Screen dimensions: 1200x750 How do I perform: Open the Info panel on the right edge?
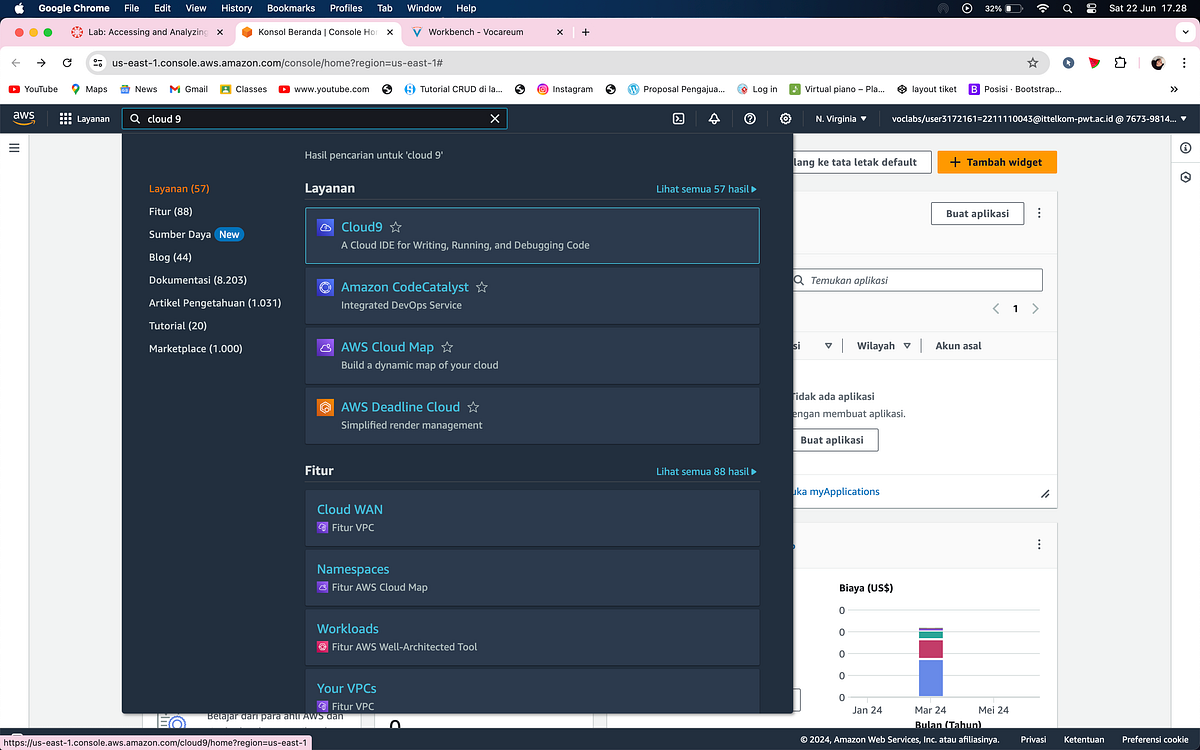(x=1185, y=147)
